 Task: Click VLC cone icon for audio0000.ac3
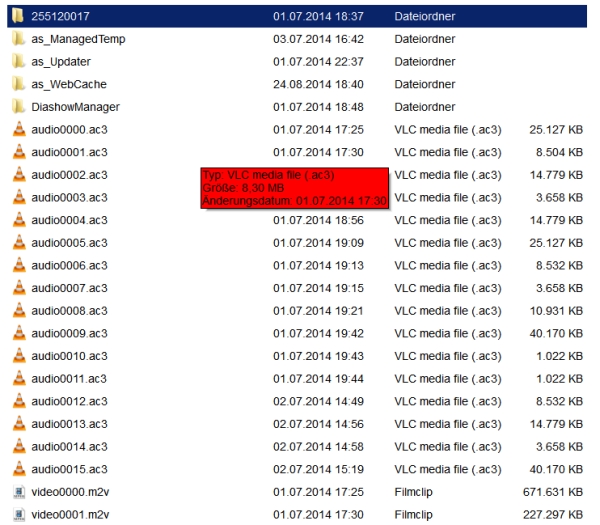(17, 130)
